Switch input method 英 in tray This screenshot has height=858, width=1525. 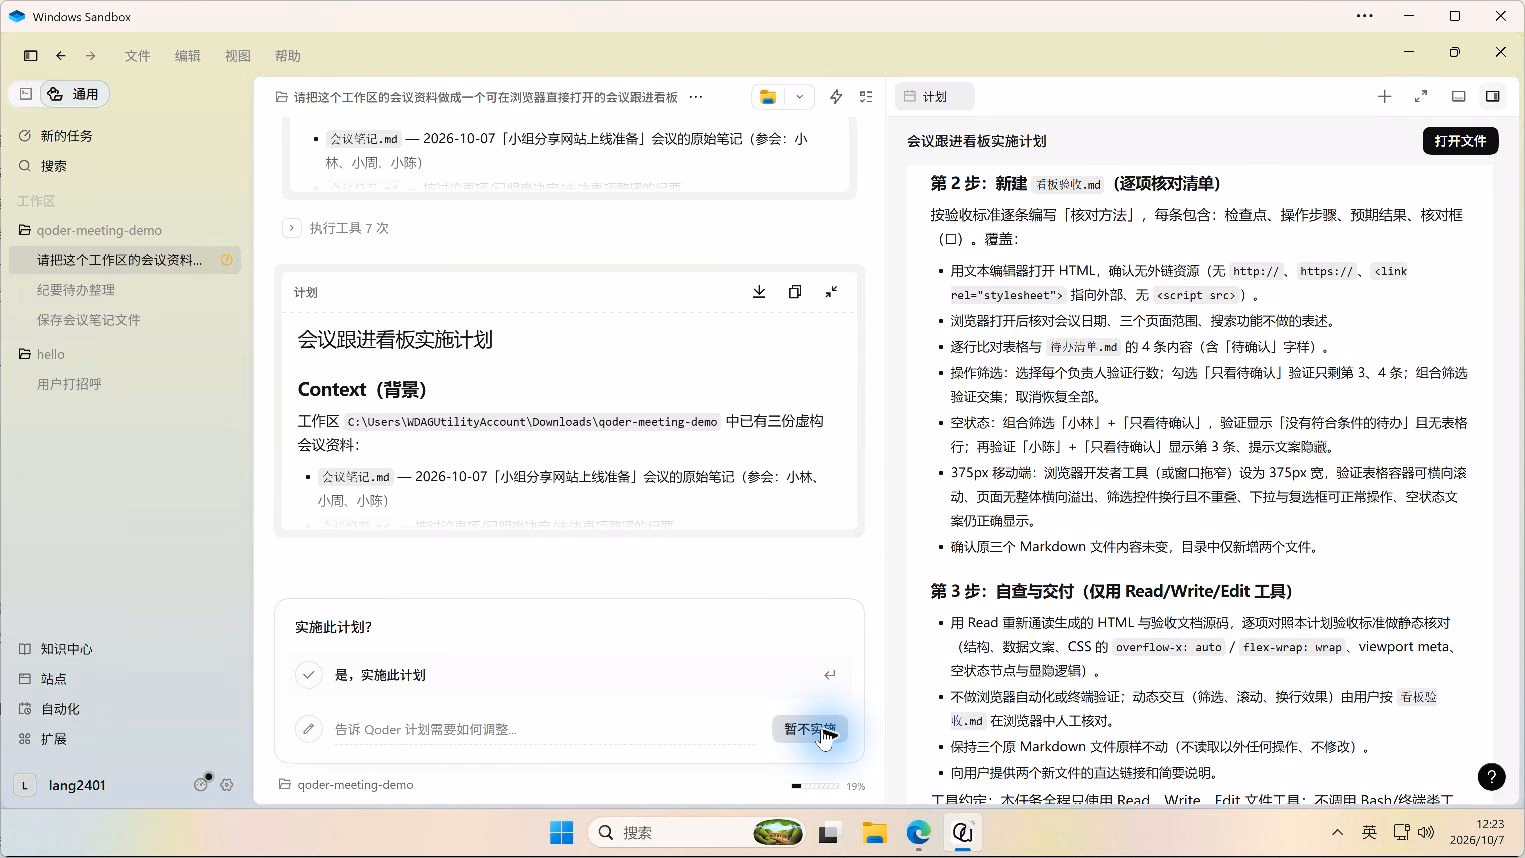point(1369,832)
